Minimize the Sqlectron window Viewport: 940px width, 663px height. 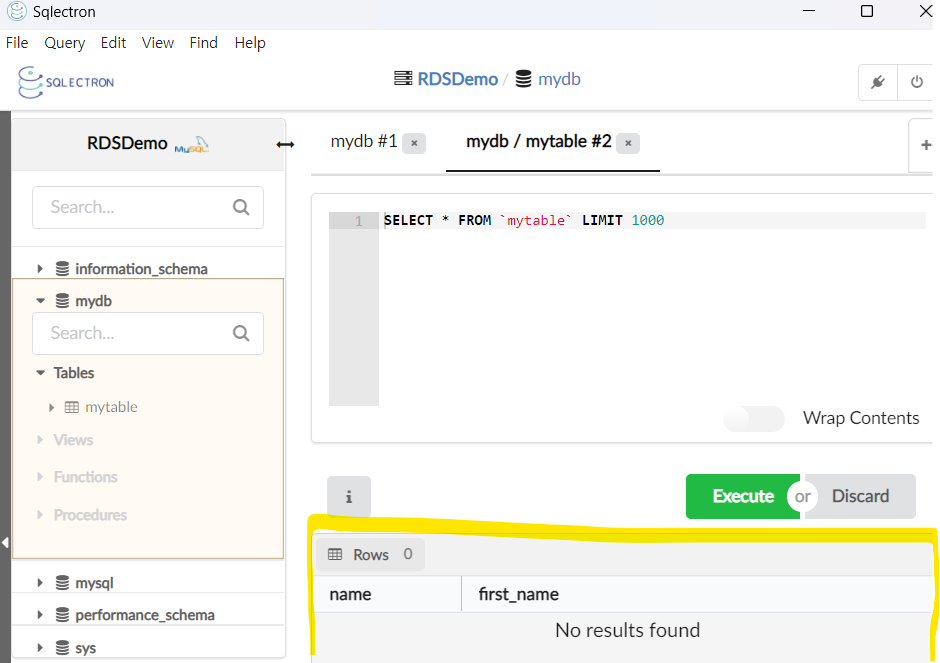pyautogui.click(x=809, y=11)
